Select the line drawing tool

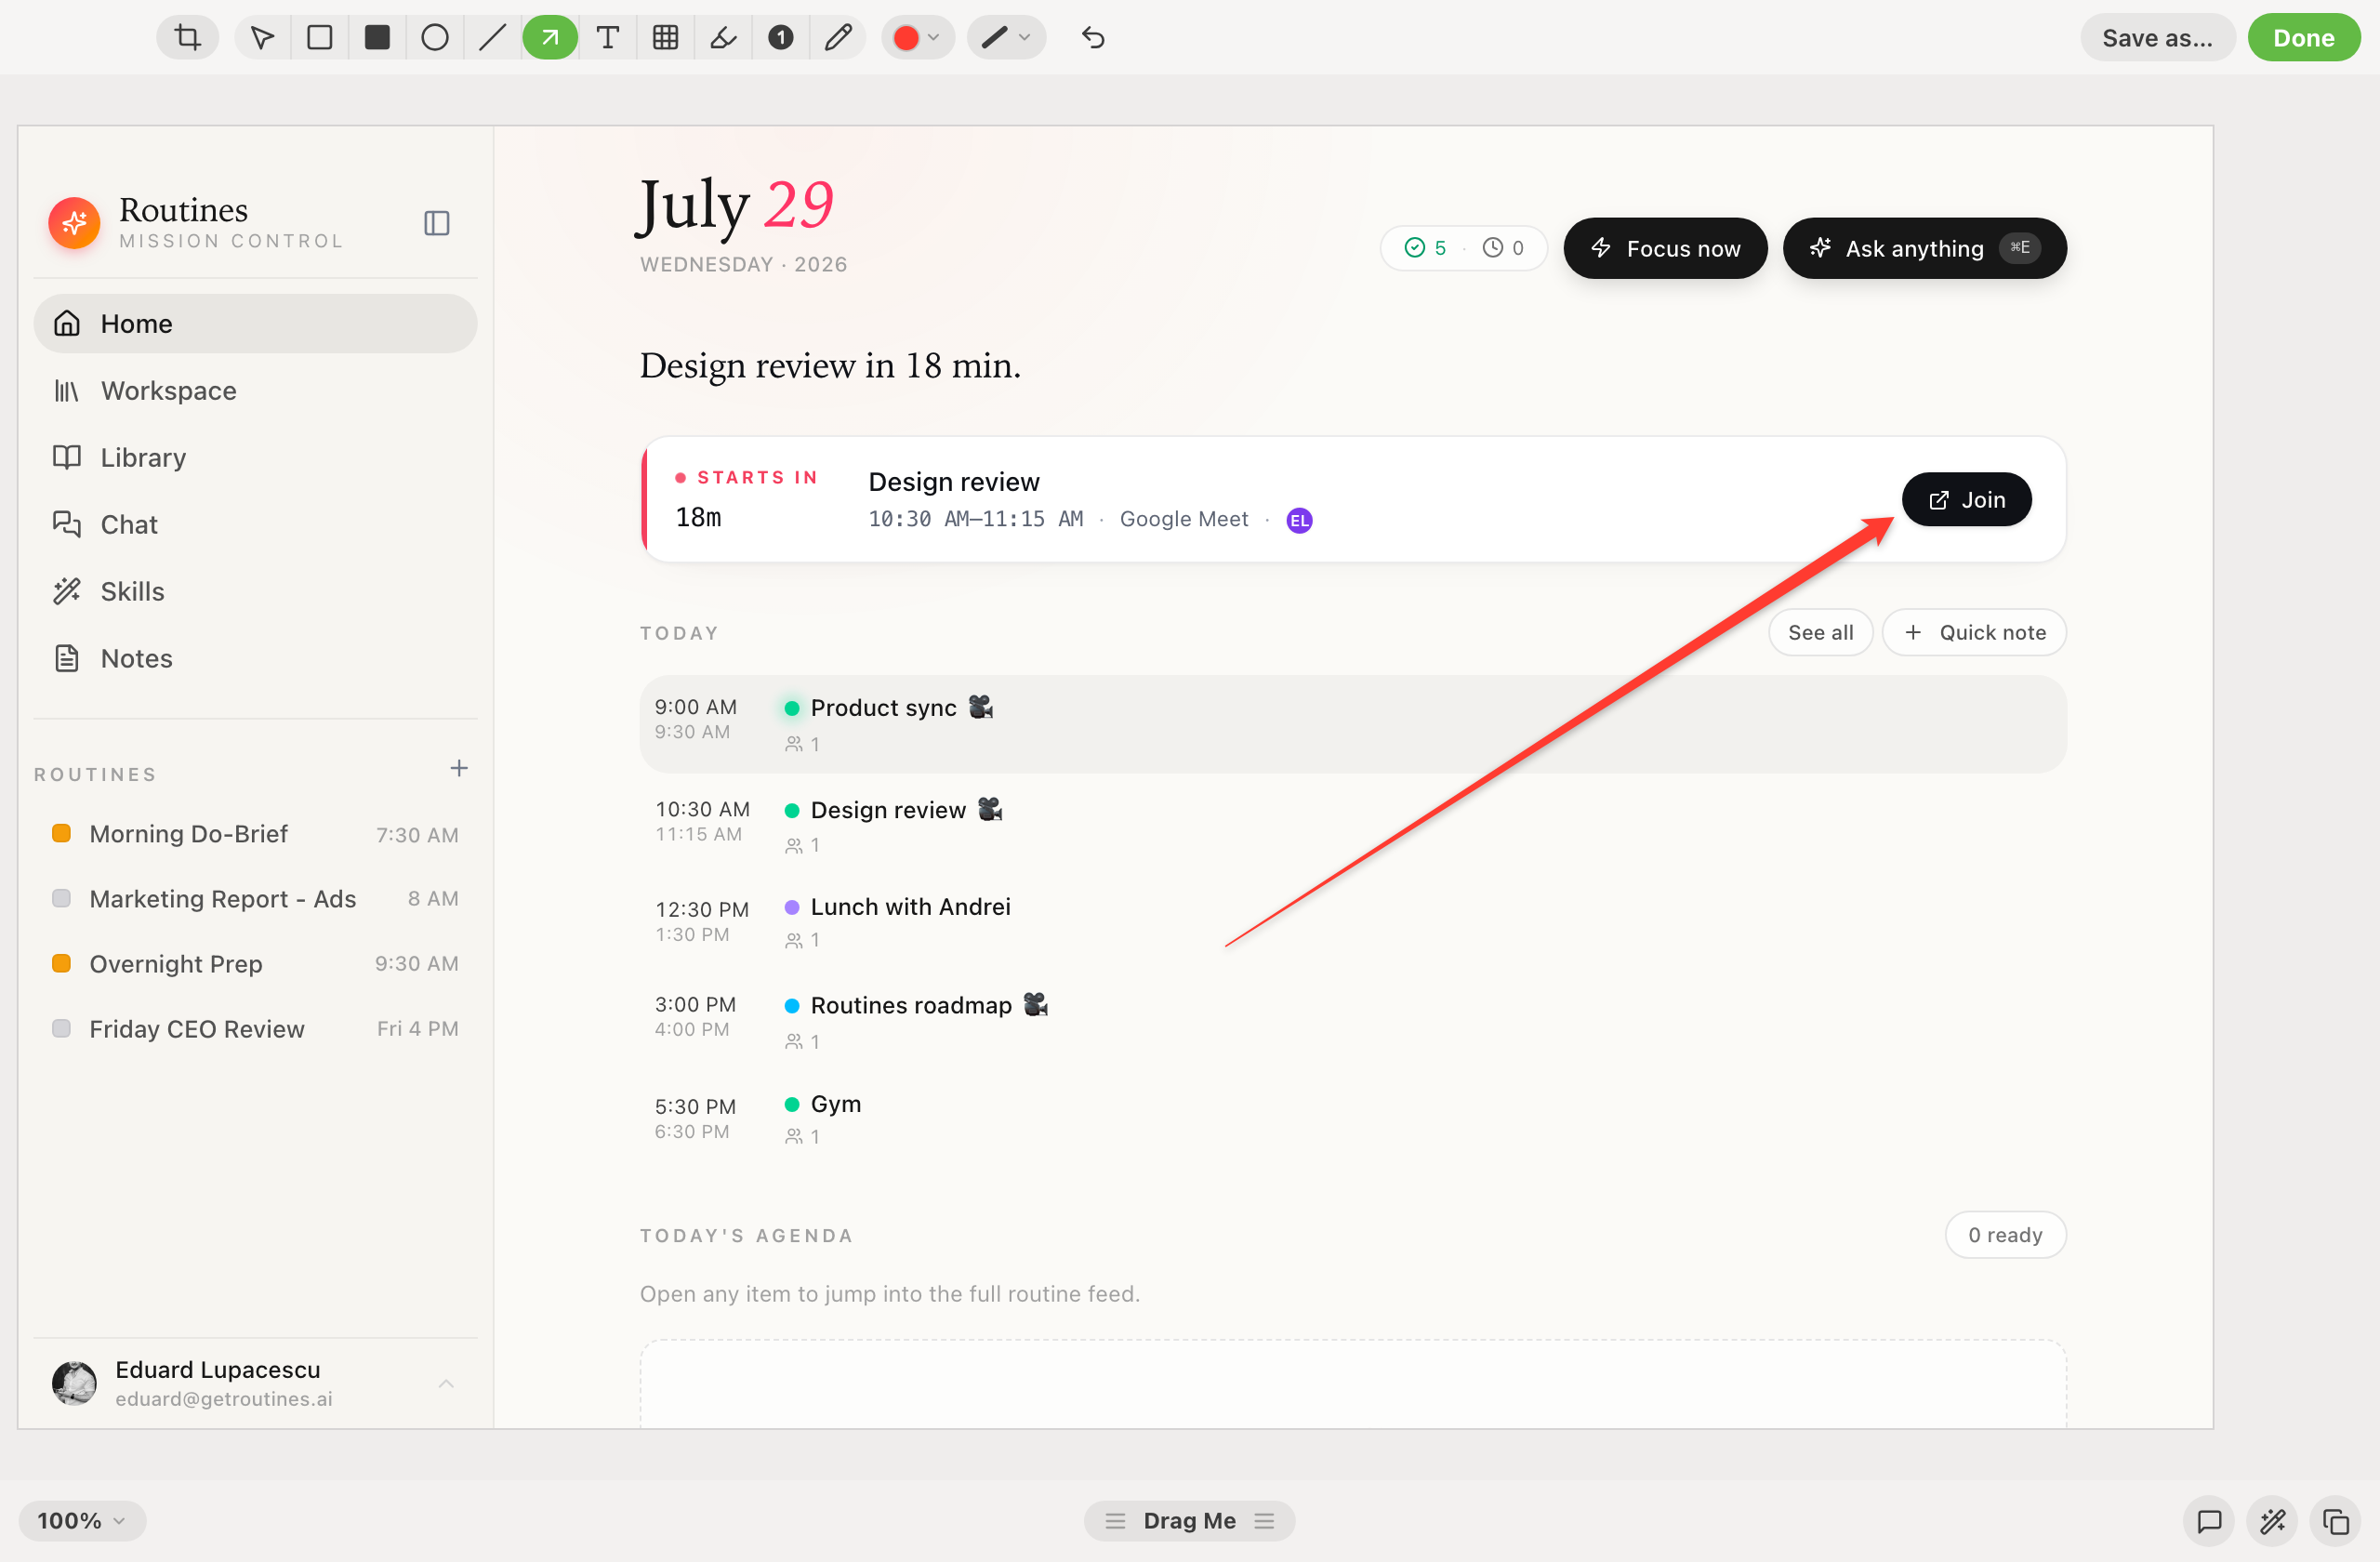pos(492,38)
